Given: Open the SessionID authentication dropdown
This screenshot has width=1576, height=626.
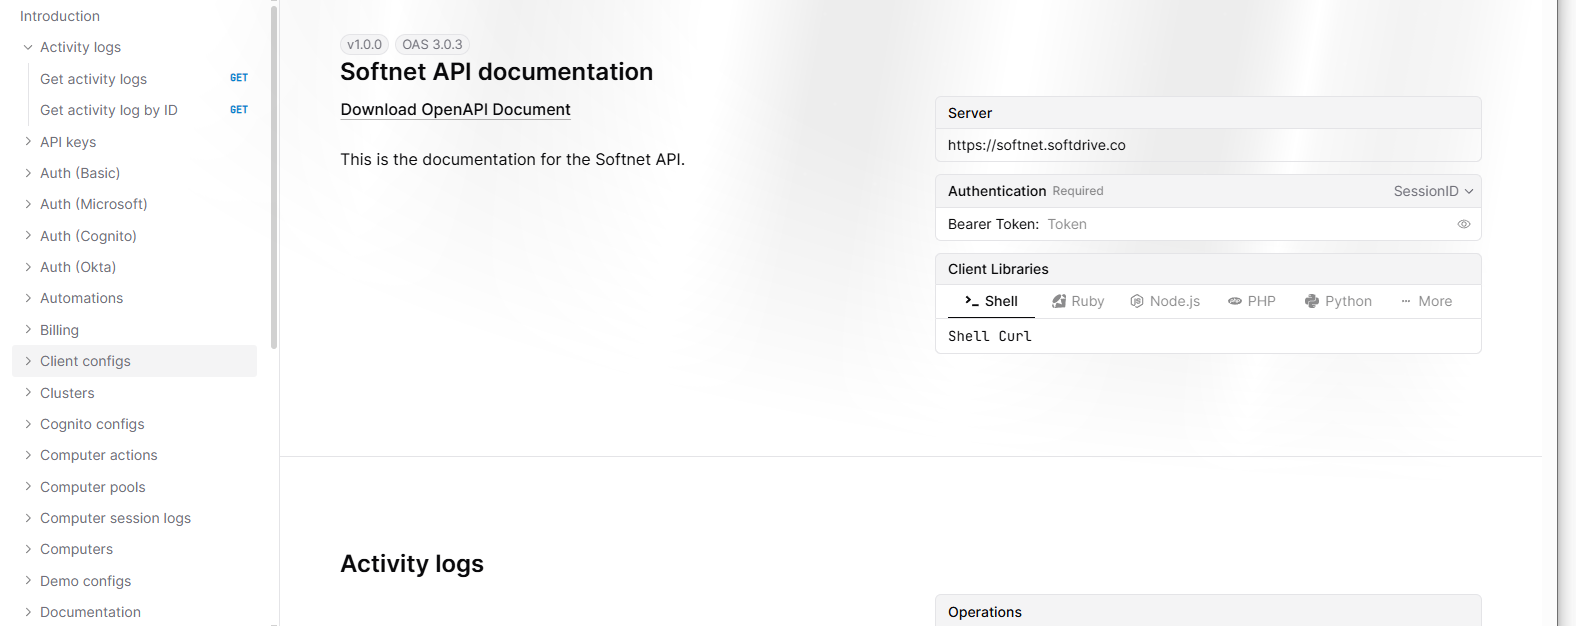Looking at the screenshot, I should pyautogui.click(x=1434, y=191).
